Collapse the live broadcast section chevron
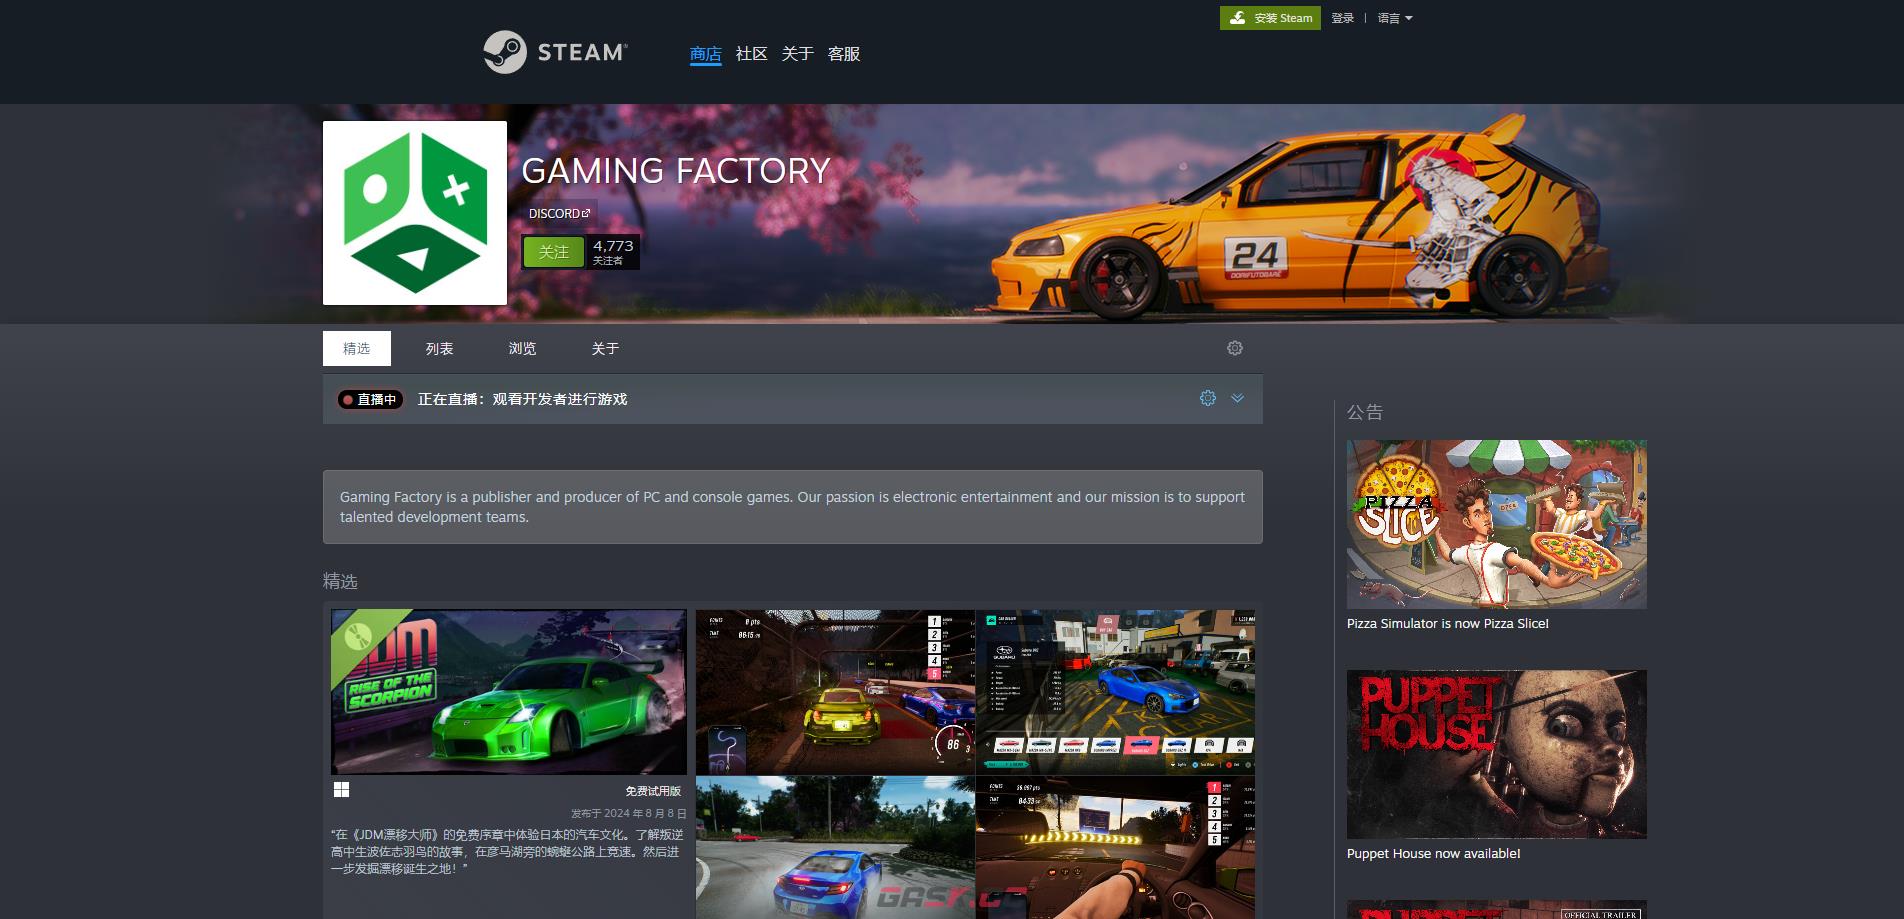The image size is (1904, 919). [x=1237, y=398]
